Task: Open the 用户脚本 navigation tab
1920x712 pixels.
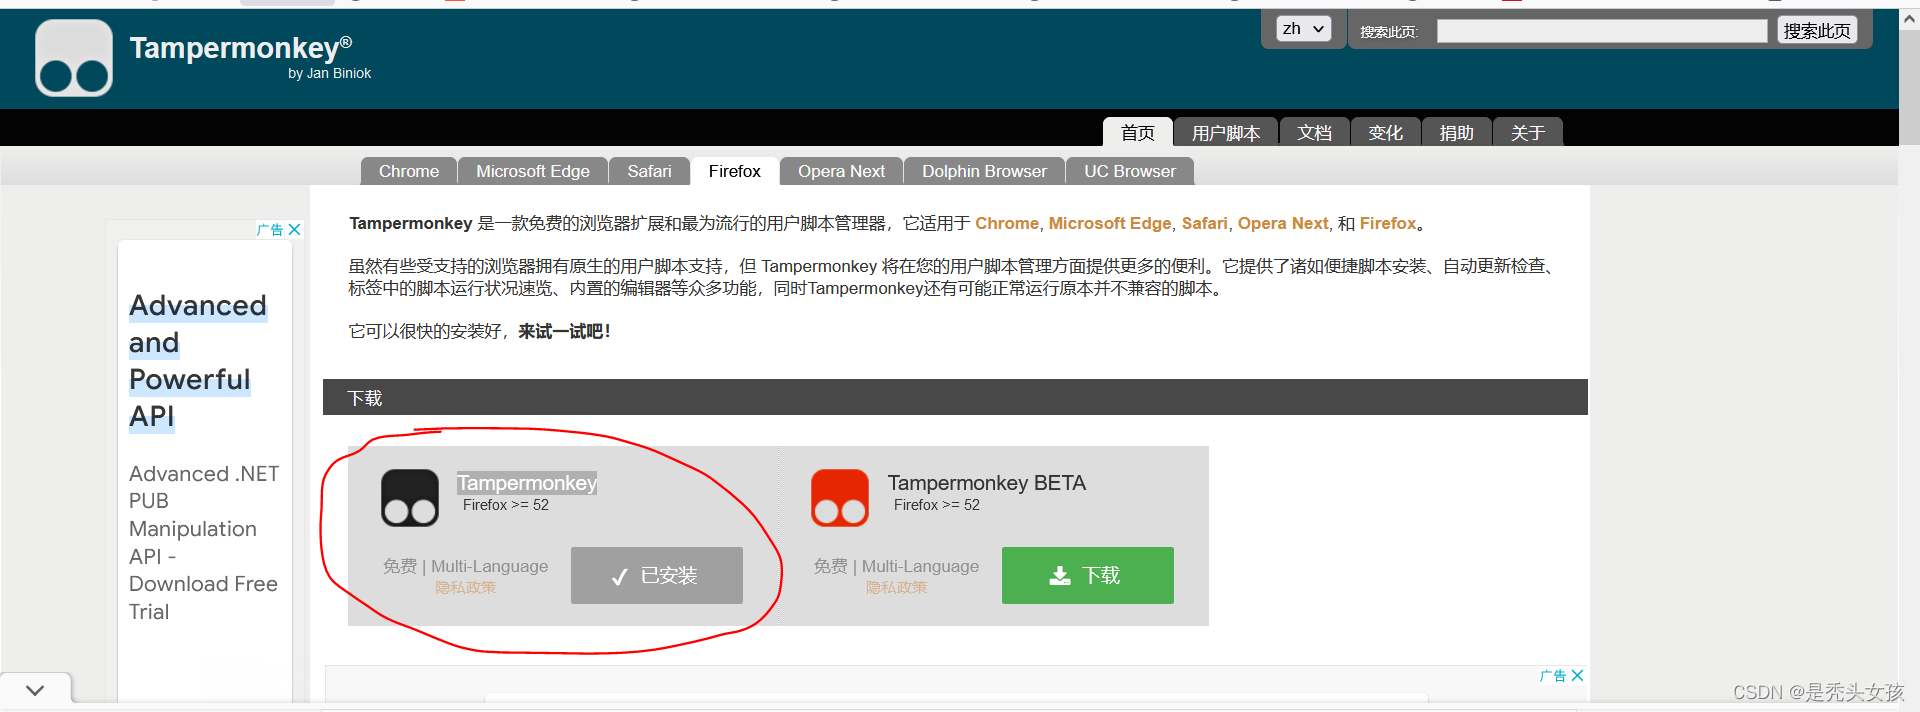Action: coord(1226,132)
